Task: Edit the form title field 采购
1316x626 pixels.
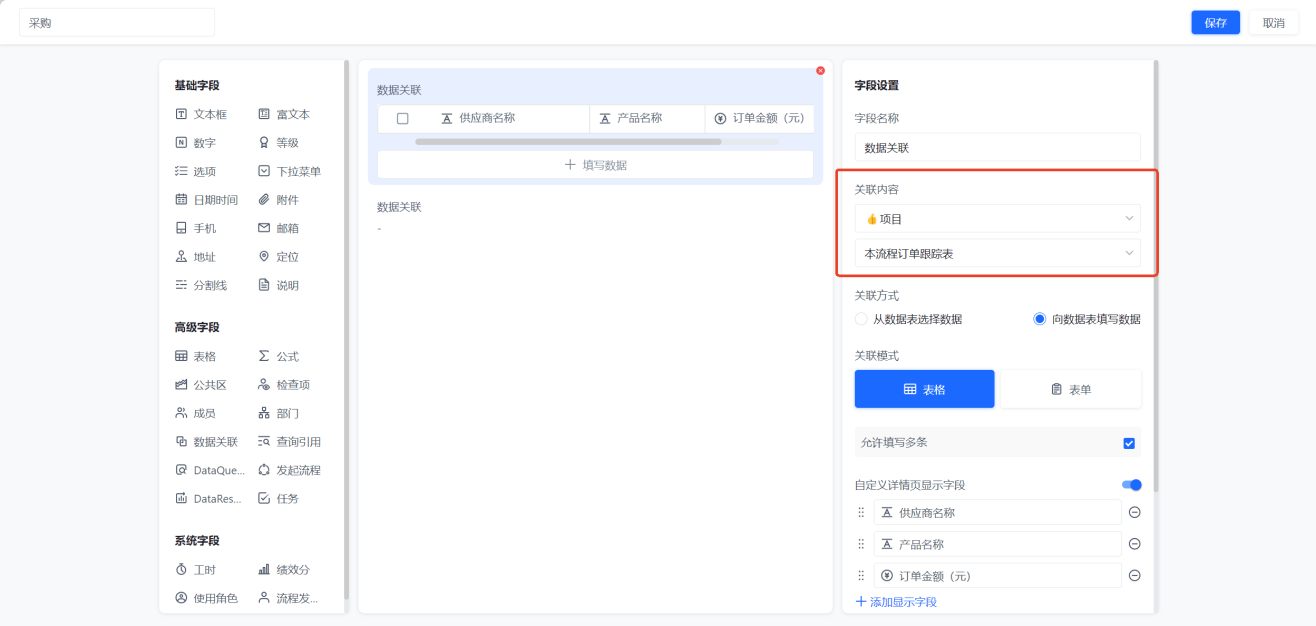Action: pos(117,23)
